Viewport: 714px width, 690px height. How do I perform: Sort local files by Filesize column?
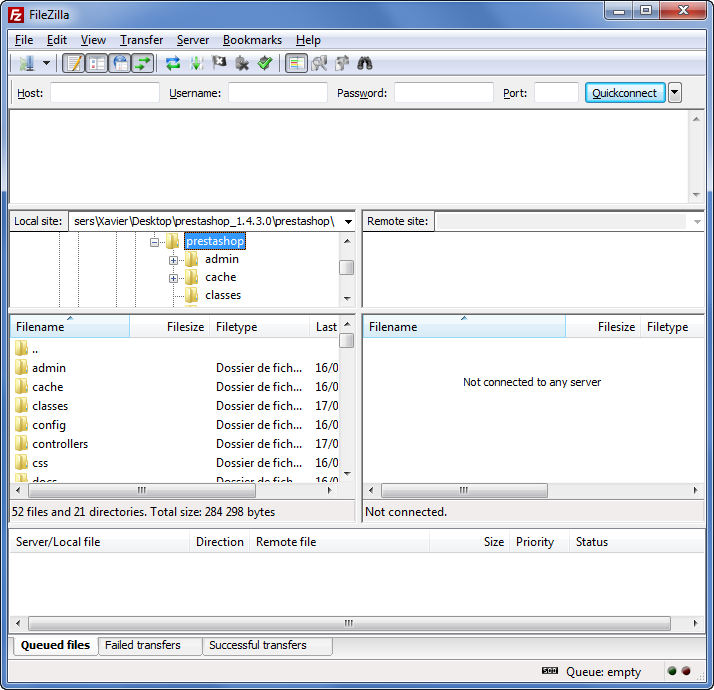(169, 327)
